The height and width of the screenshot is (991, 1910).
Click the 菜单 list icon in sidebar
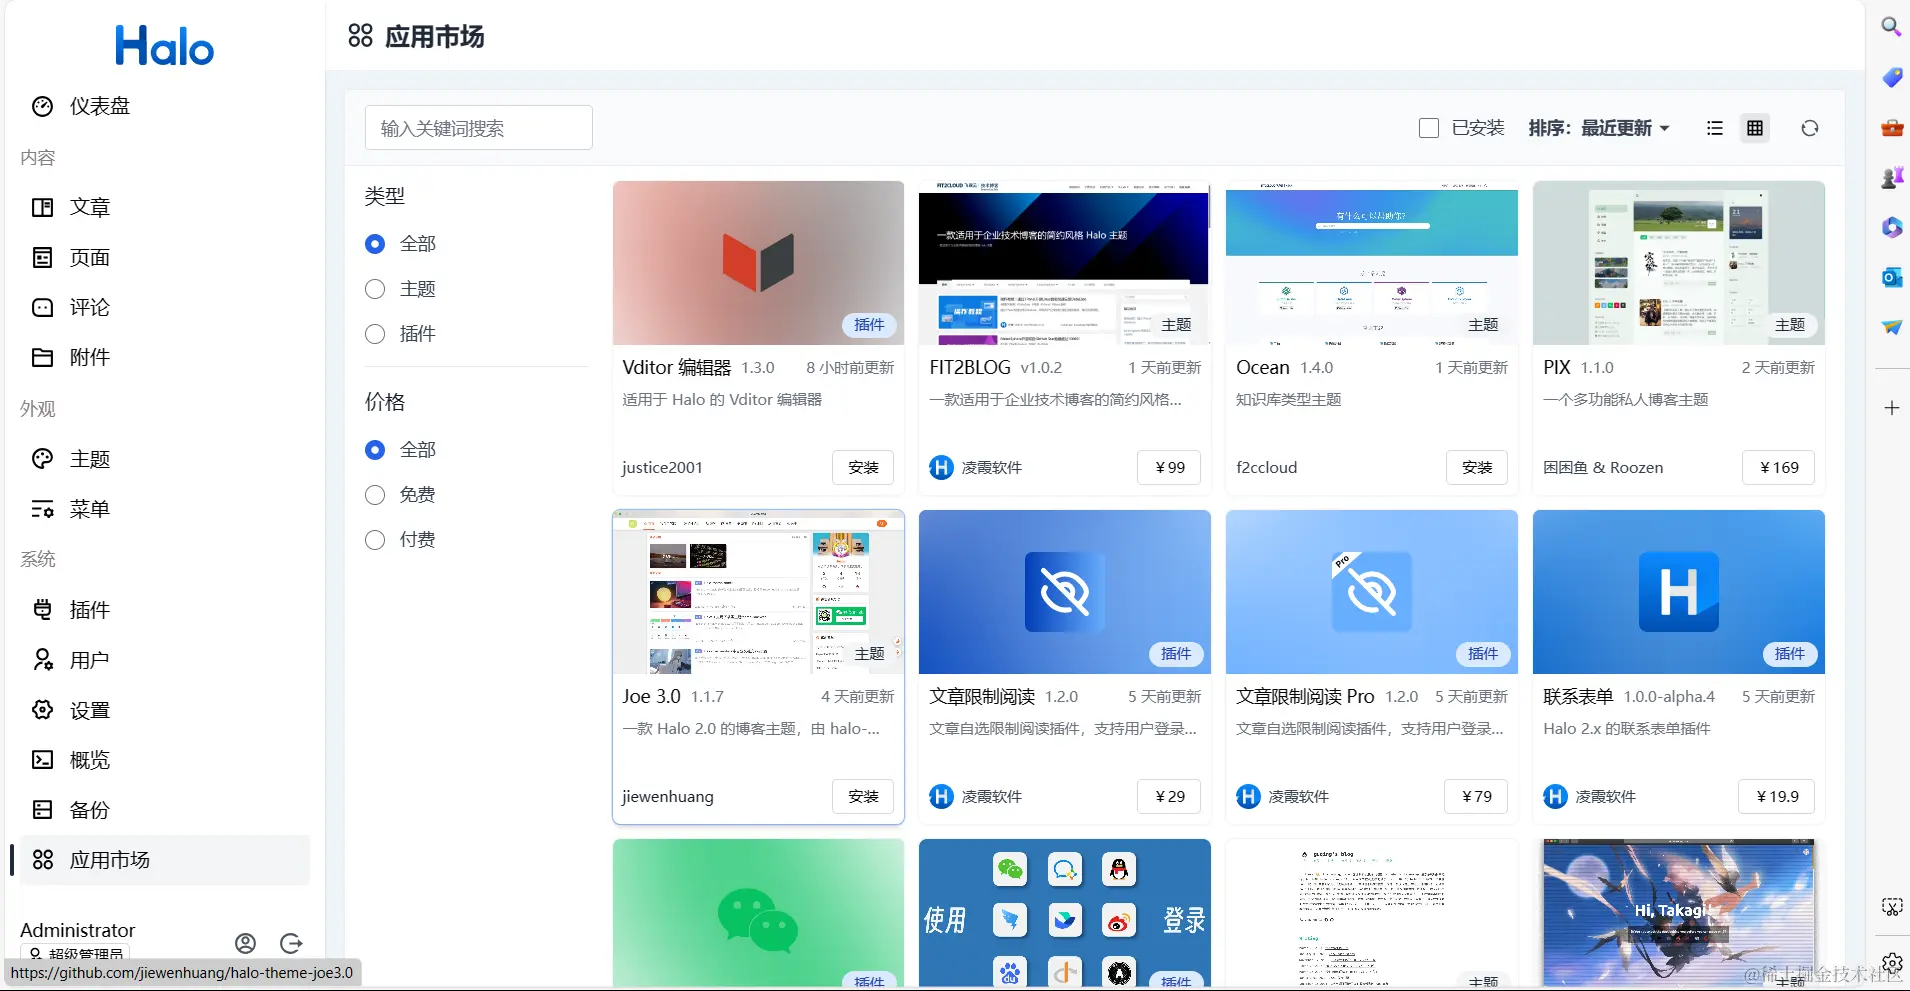(x=43, y=509)
